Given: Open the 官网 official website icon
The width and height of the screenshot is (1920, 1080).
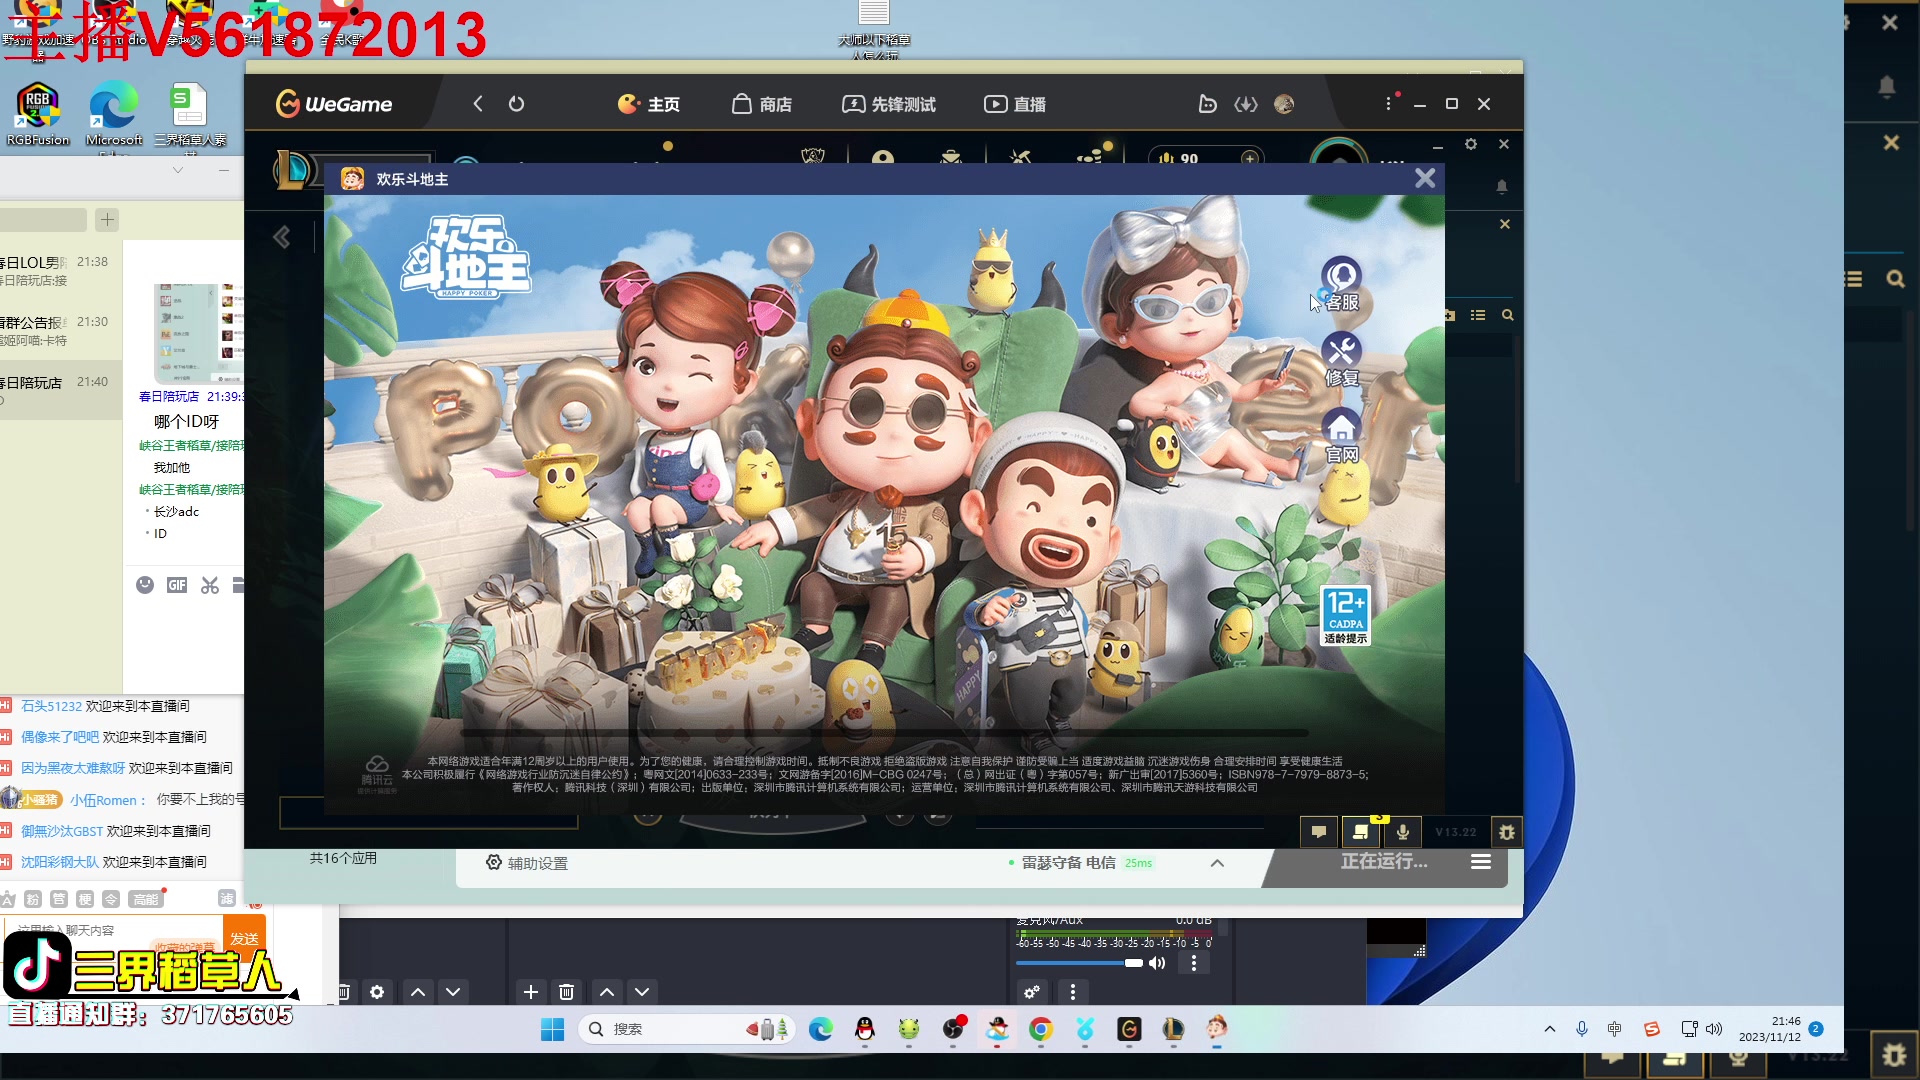Looking at the screenshot, I should click(x=1341, y=437).
